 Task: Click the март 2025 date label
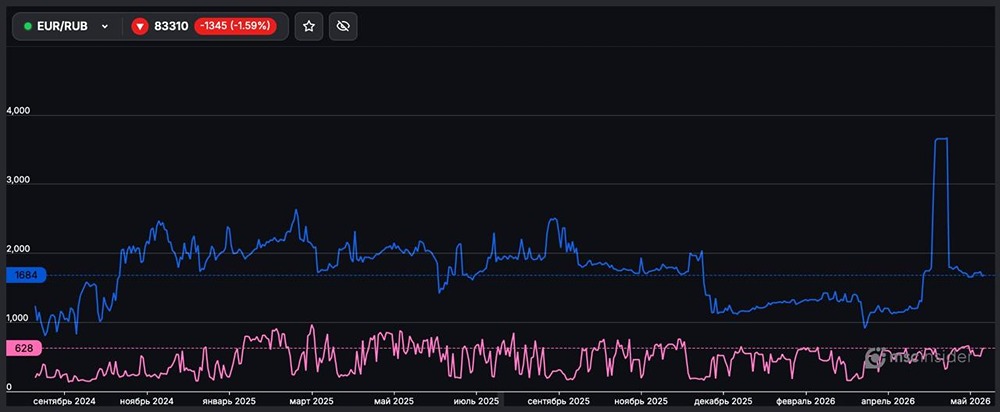tap(312, 401)
